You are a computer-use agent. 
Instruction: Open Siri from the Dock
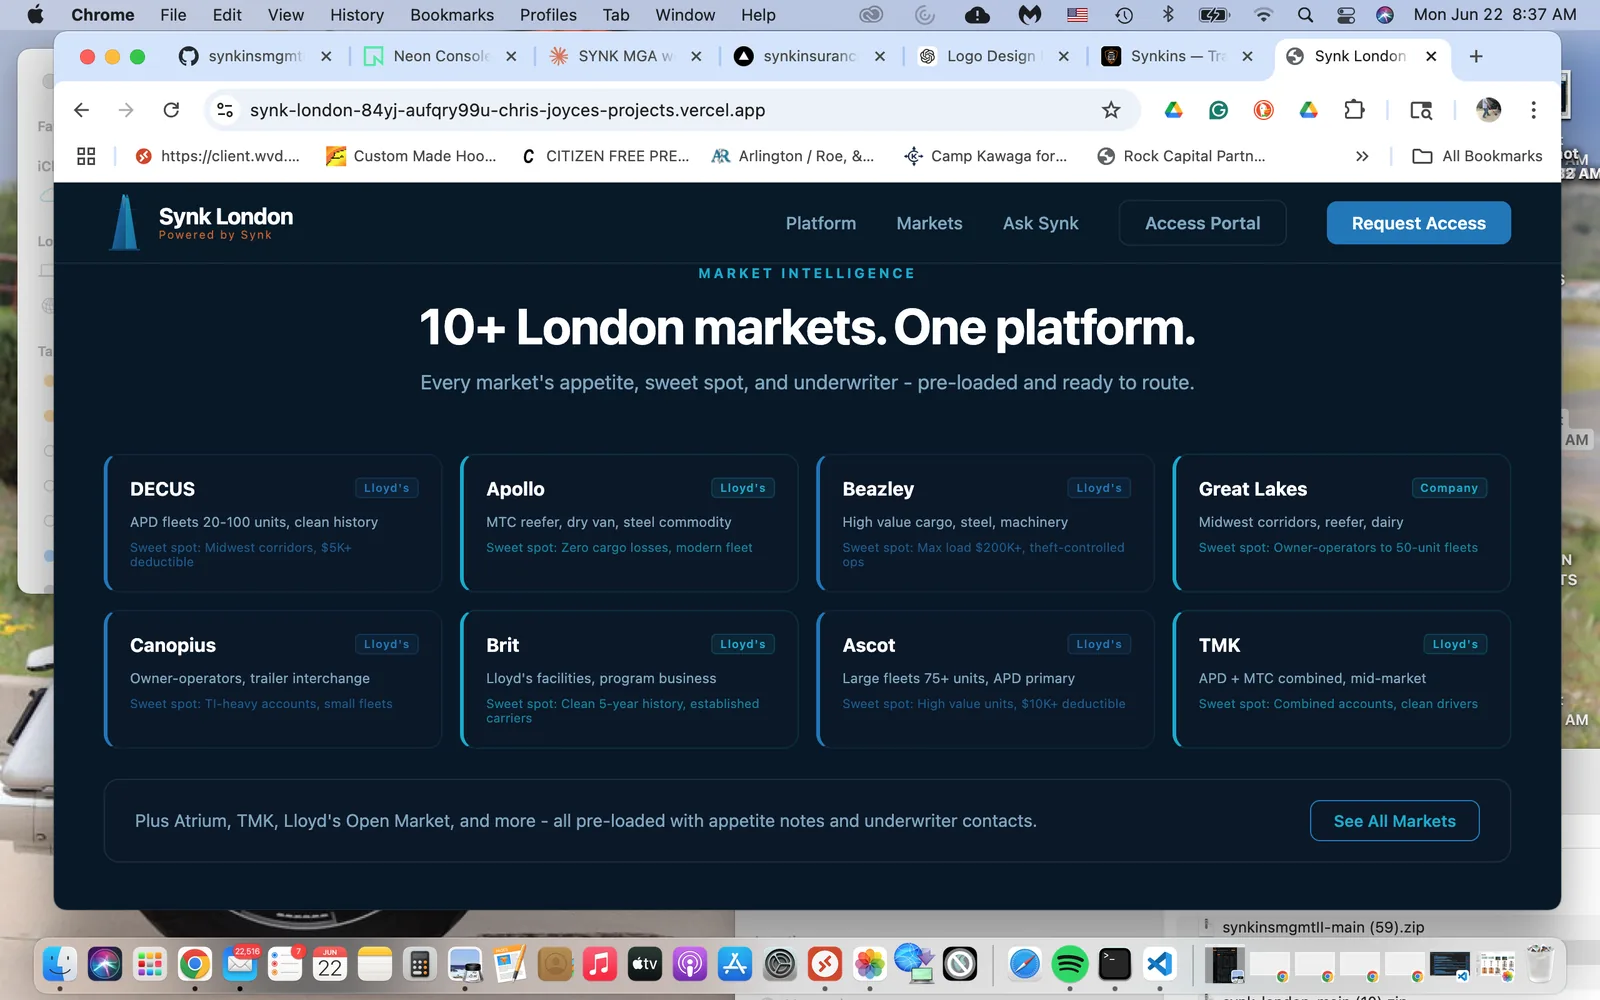105,964
